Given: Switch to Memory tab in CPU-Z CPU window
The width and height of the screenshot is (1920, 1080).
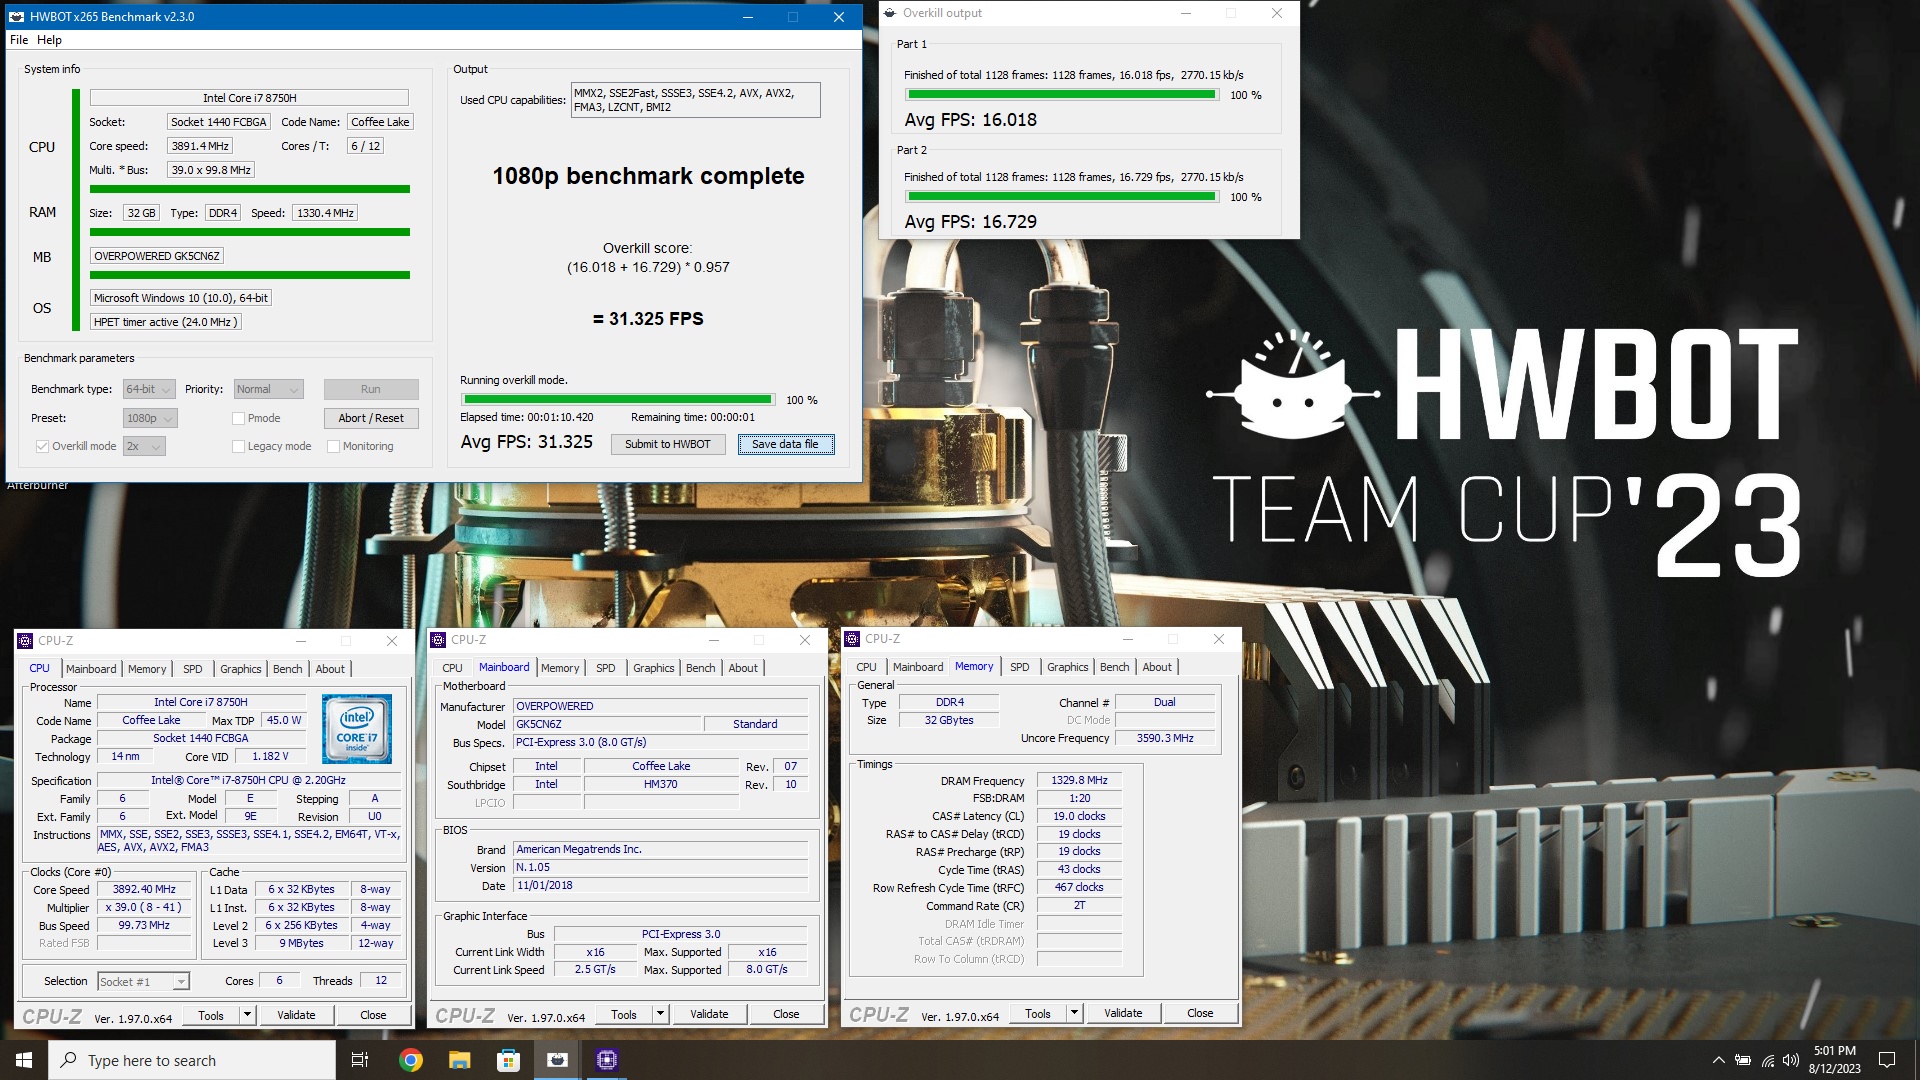Looking at the screenshot, I should click(x=147, y=669).
